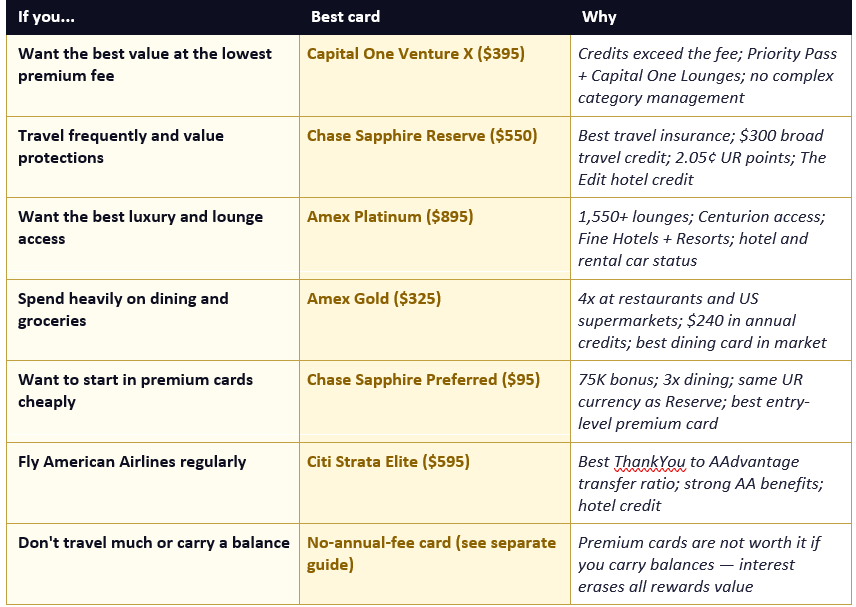
Task: Click the "Want the best luxury and lounge access" cell
Action: pyautogui.click(x=153, y=239)
